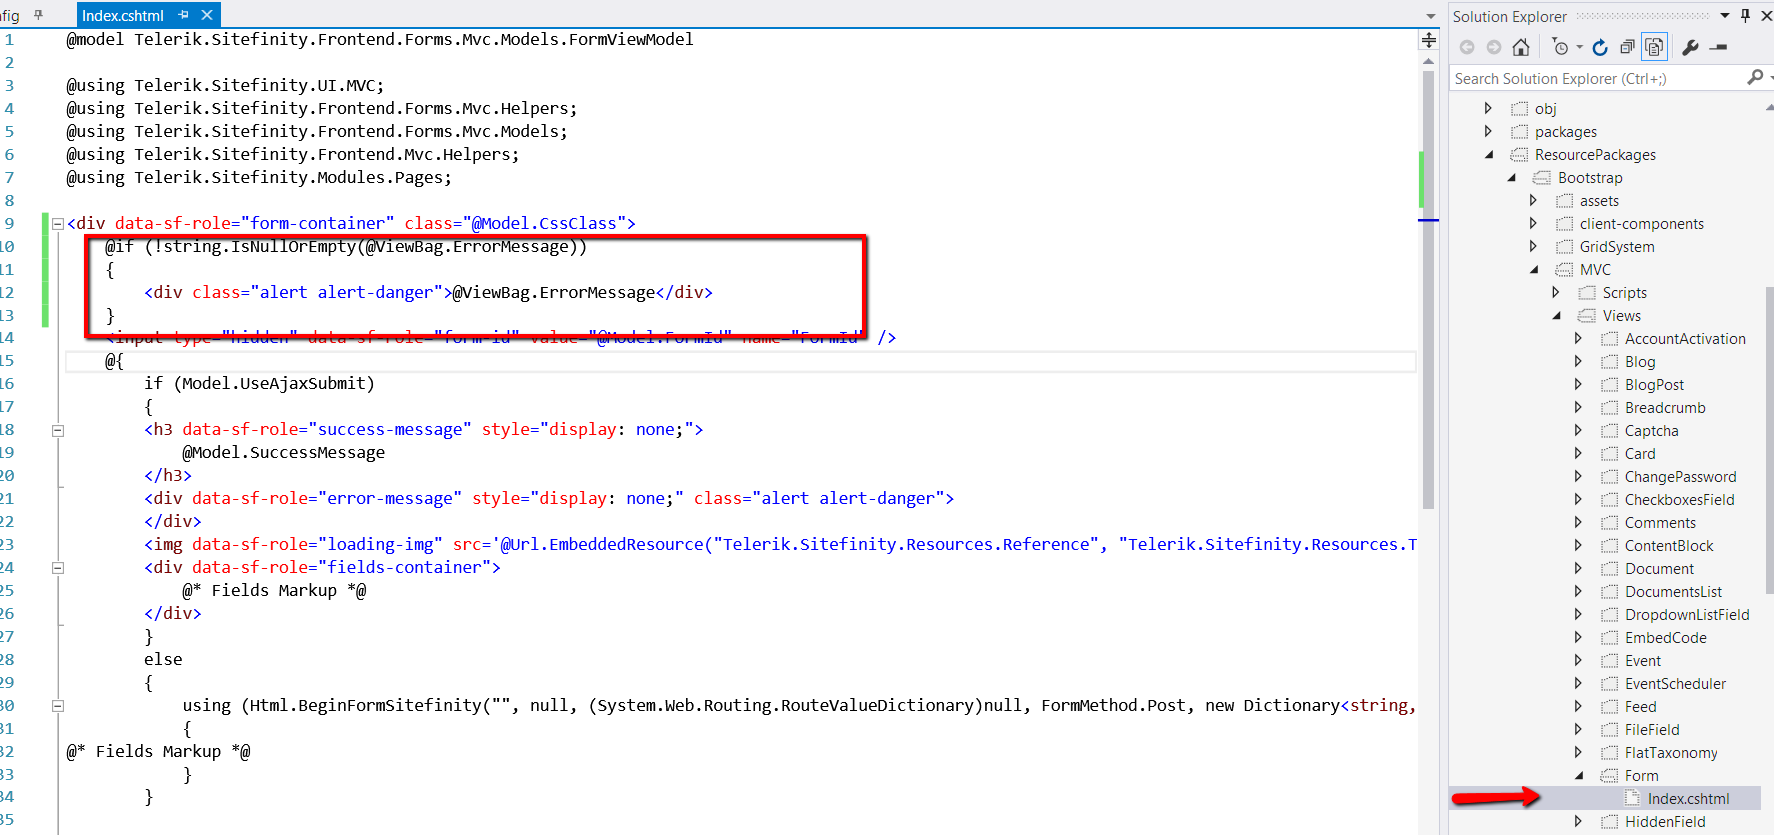Select the HiddenField folder
The height and width of the screenshot is (835, 1774).
(1665, 822)
